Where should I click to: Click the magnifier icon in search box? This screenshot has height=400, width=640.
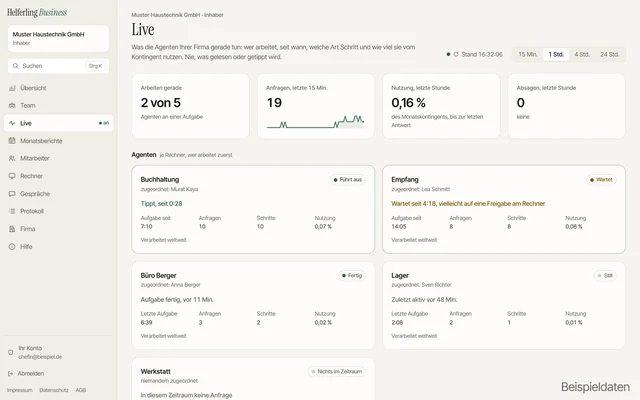[x=16, y=66]
